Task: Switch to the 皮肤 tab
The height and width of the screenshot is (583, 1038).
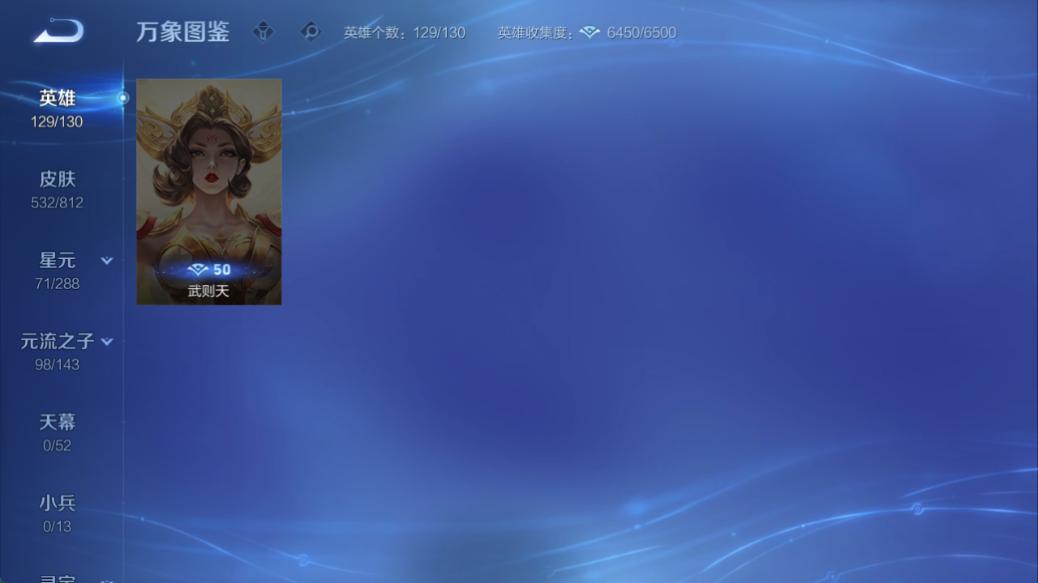Action: pos(57,189)
